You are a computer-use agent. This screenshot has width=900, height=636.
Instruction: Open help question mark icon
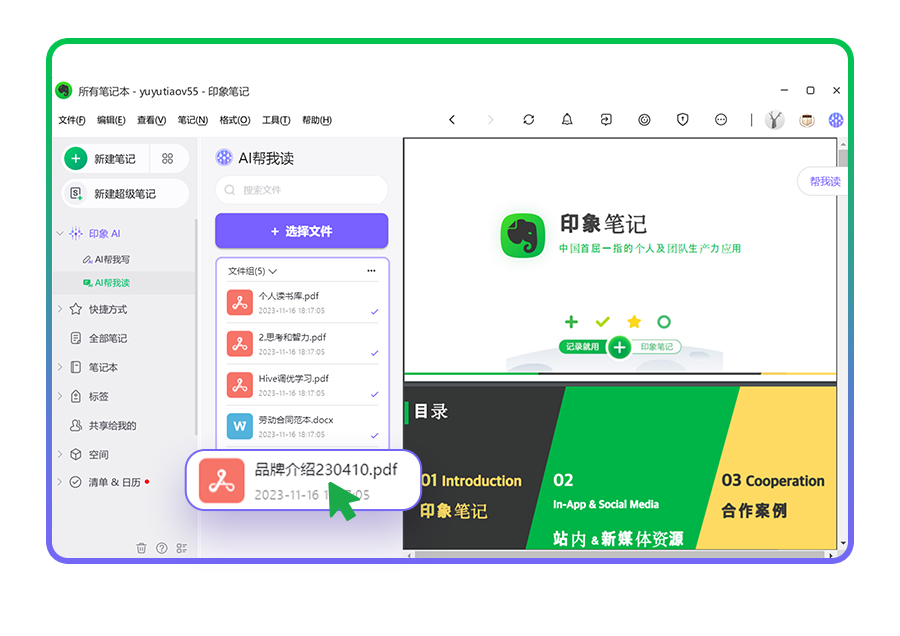click(x=162, y=548)
